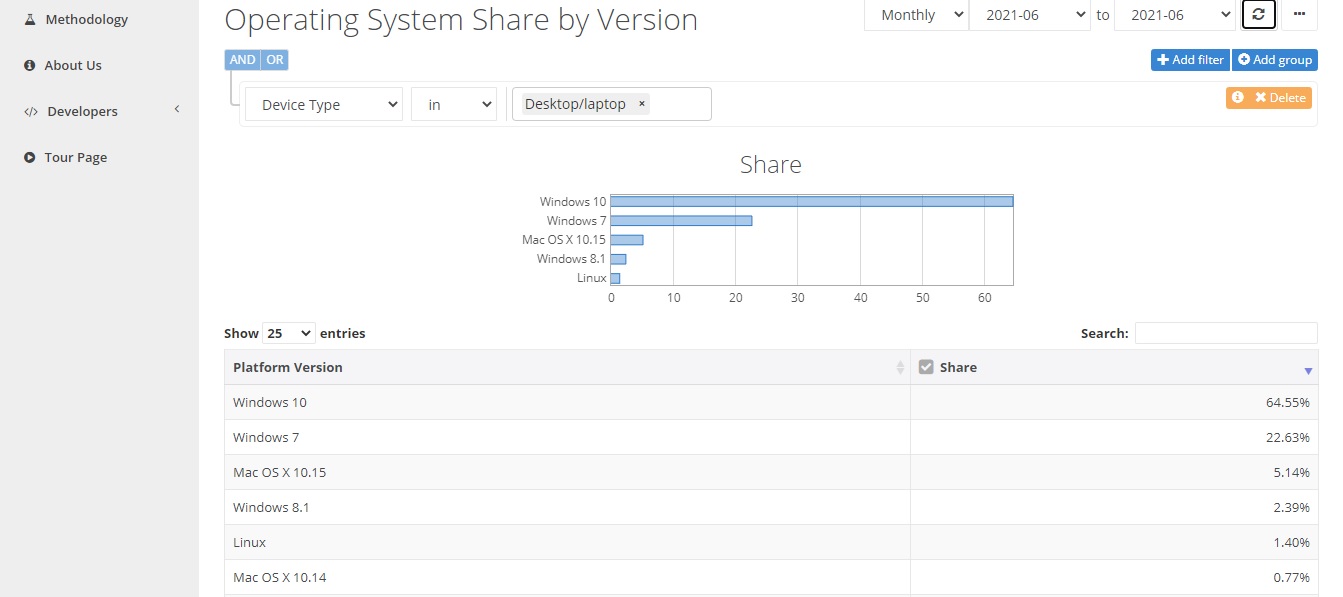Image resolution: width=1343 pixels, height=597 pixels.
Task: Open Methodology in the sidebar
Action: coord(87,19)
